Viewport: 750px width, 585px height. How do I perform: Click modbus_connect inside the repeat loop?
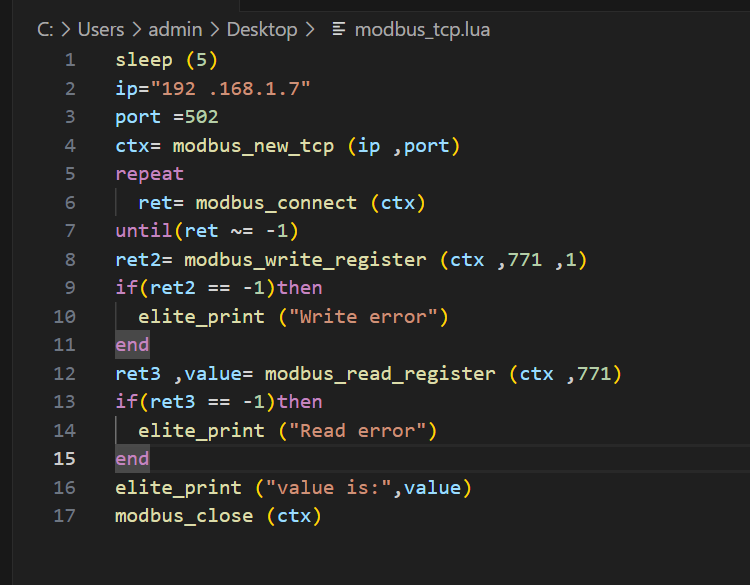276,203
